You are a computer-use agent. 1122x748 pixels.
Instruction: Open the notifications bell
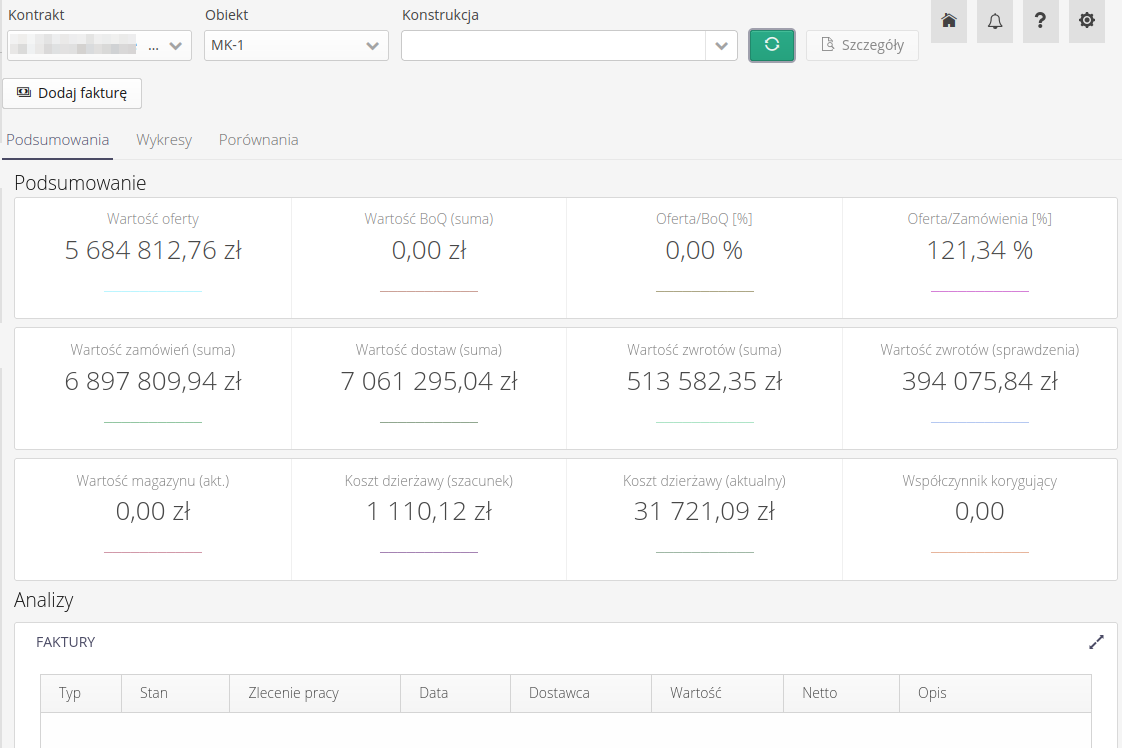pos(994,21)
